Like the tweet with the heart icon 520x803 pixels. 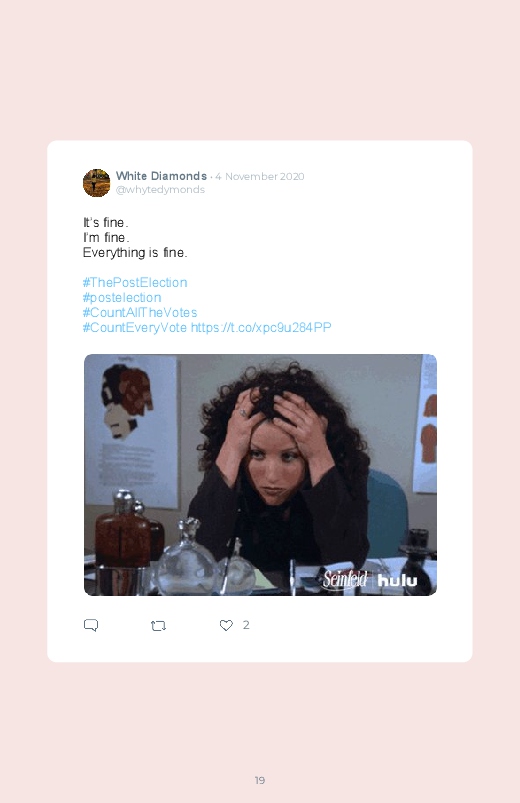click(x=226, y=625)
